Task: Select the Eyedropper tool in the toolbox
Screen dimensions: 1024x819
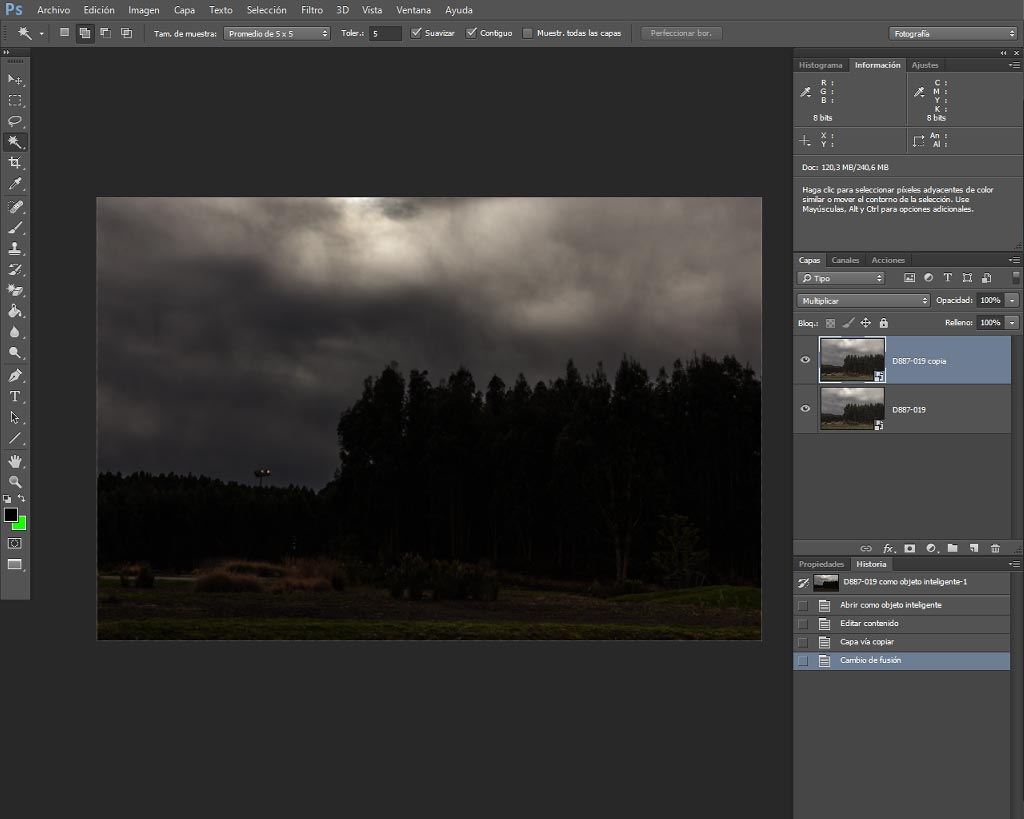Action: (15, 184)
